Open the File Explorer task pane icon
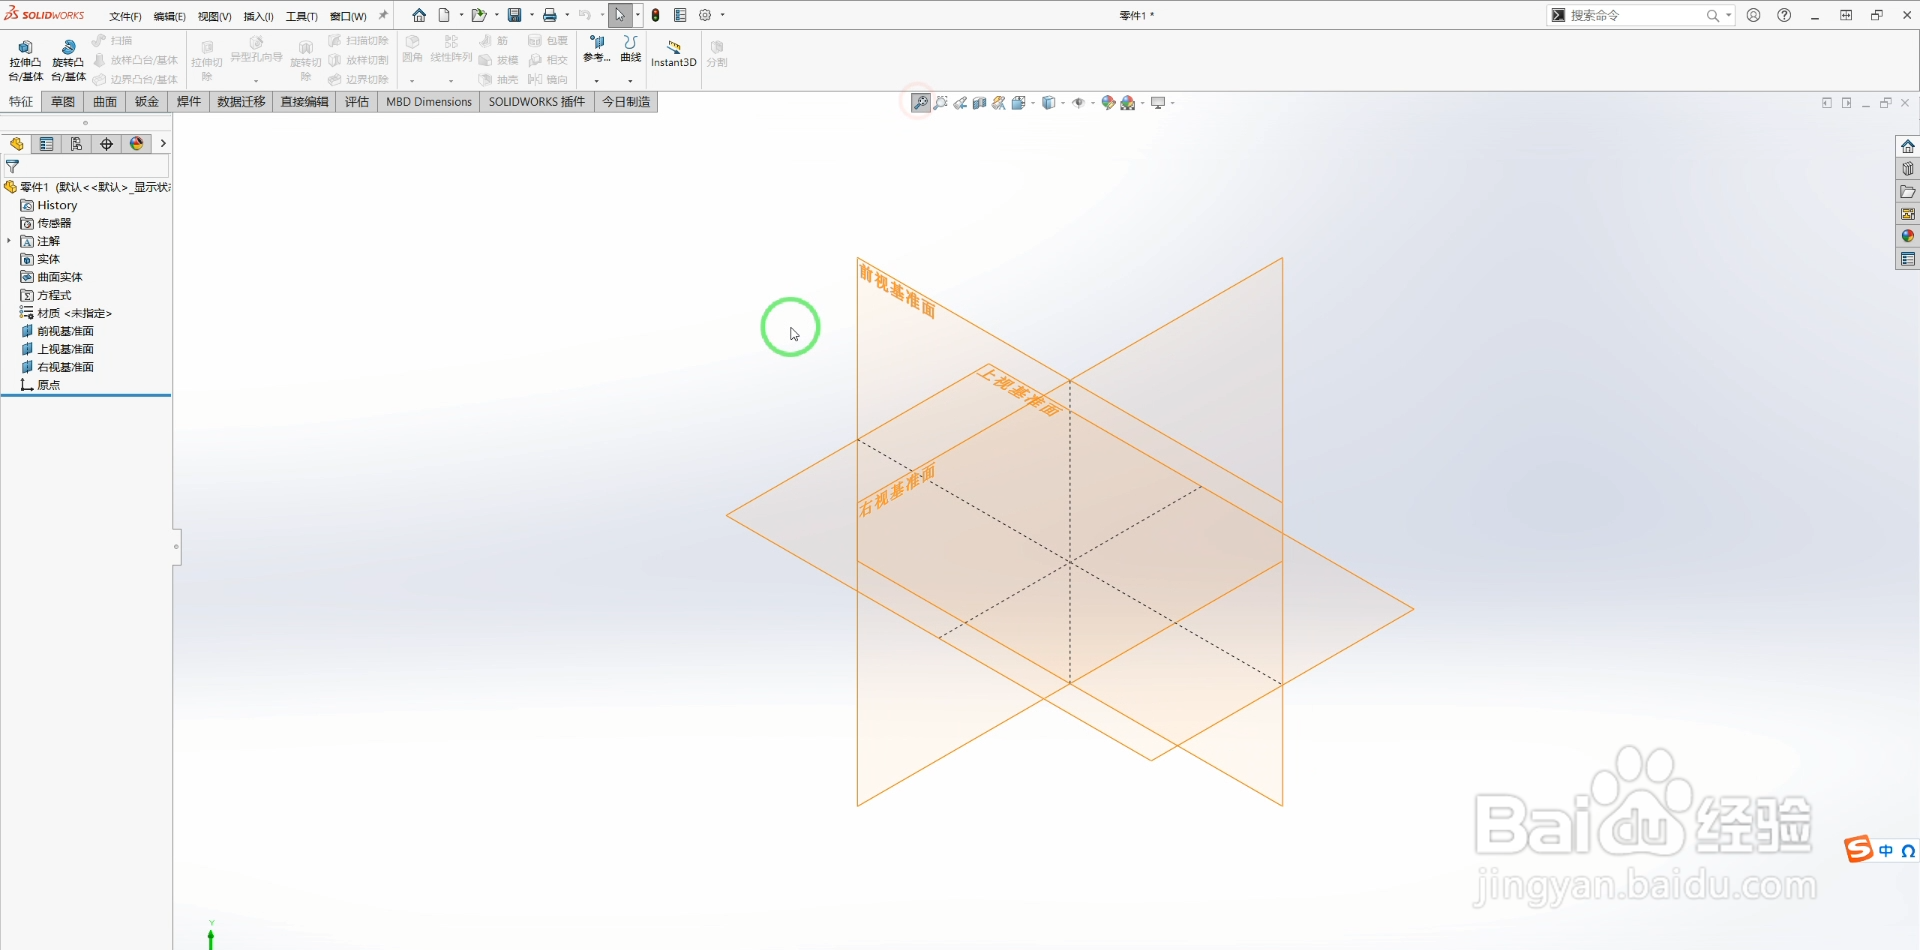1920x950 pixels. 1908,191
